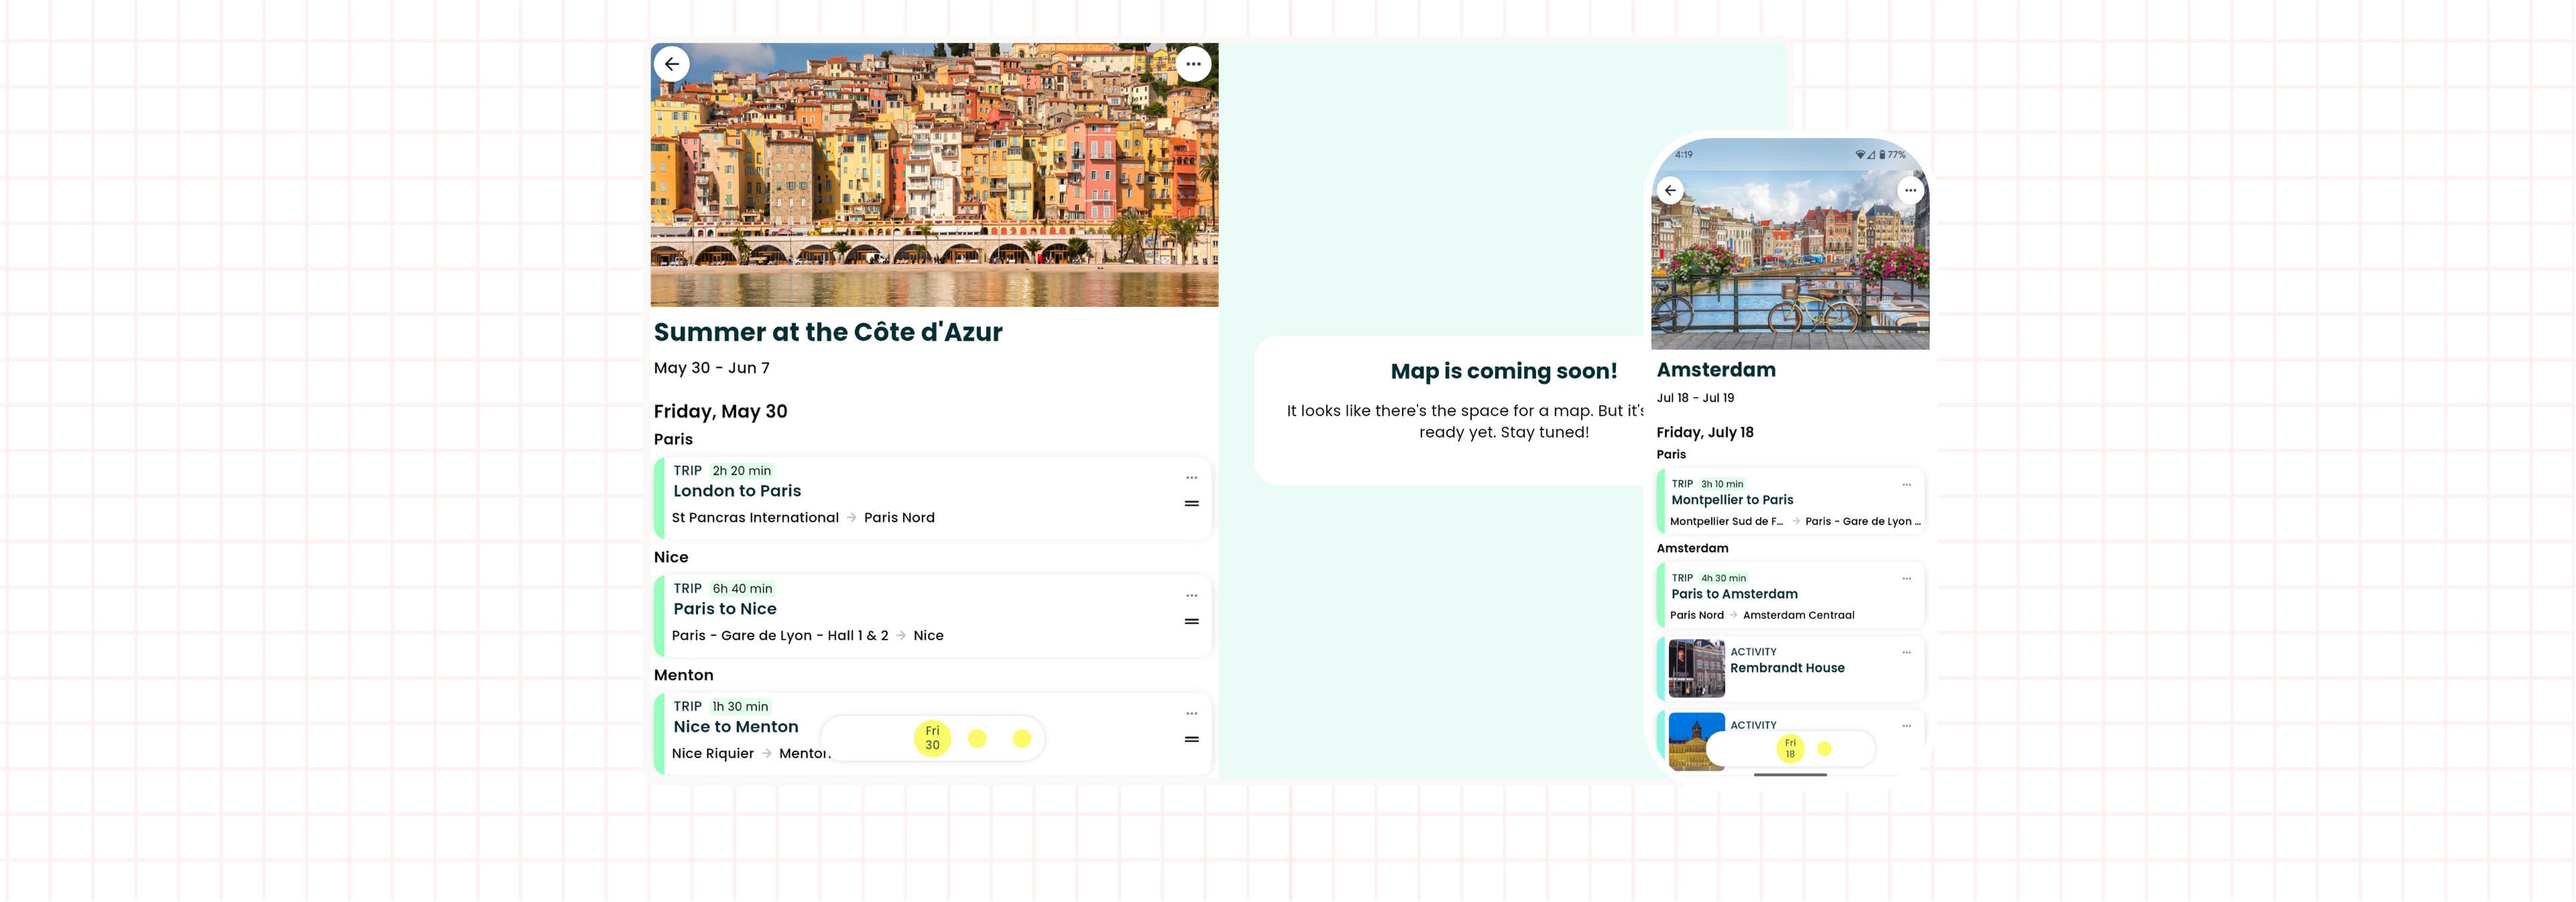The width and height of the screenshot is (2576, 902).
Task: Click Amsterdam Centraal station text
Action: (x=1798, y=615)
